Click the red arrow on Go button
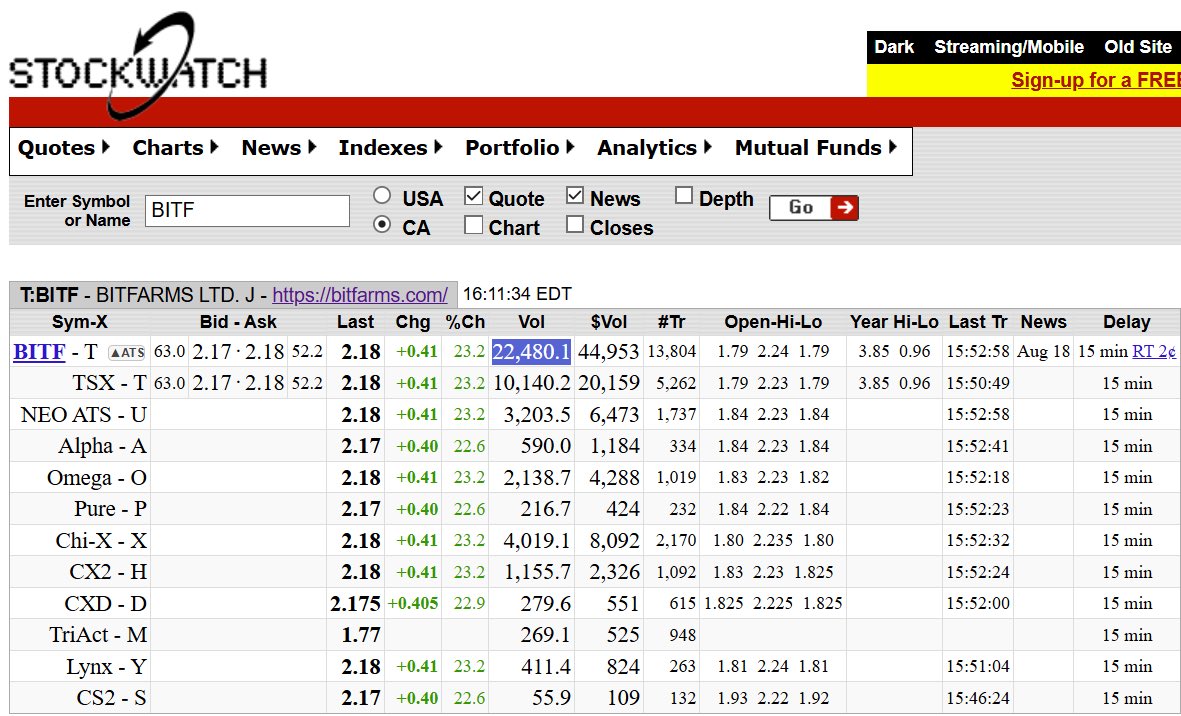The width and height of the screenshot is (1181, 716). (844, 208)
